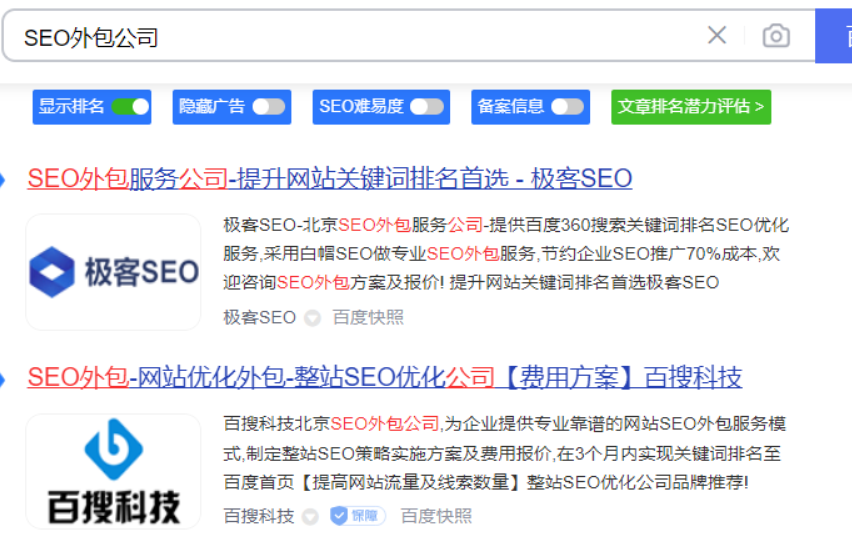Click description text starting 百搜科技北京
Screen dimensions: 852x544
click(x=505, y=453)
